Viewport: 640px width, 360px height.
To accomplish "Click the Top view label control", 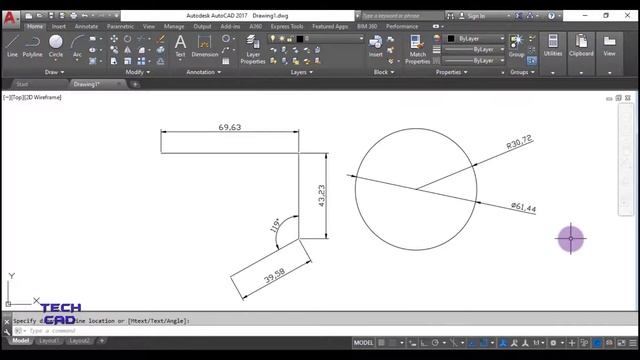I will tap(18, 97).
